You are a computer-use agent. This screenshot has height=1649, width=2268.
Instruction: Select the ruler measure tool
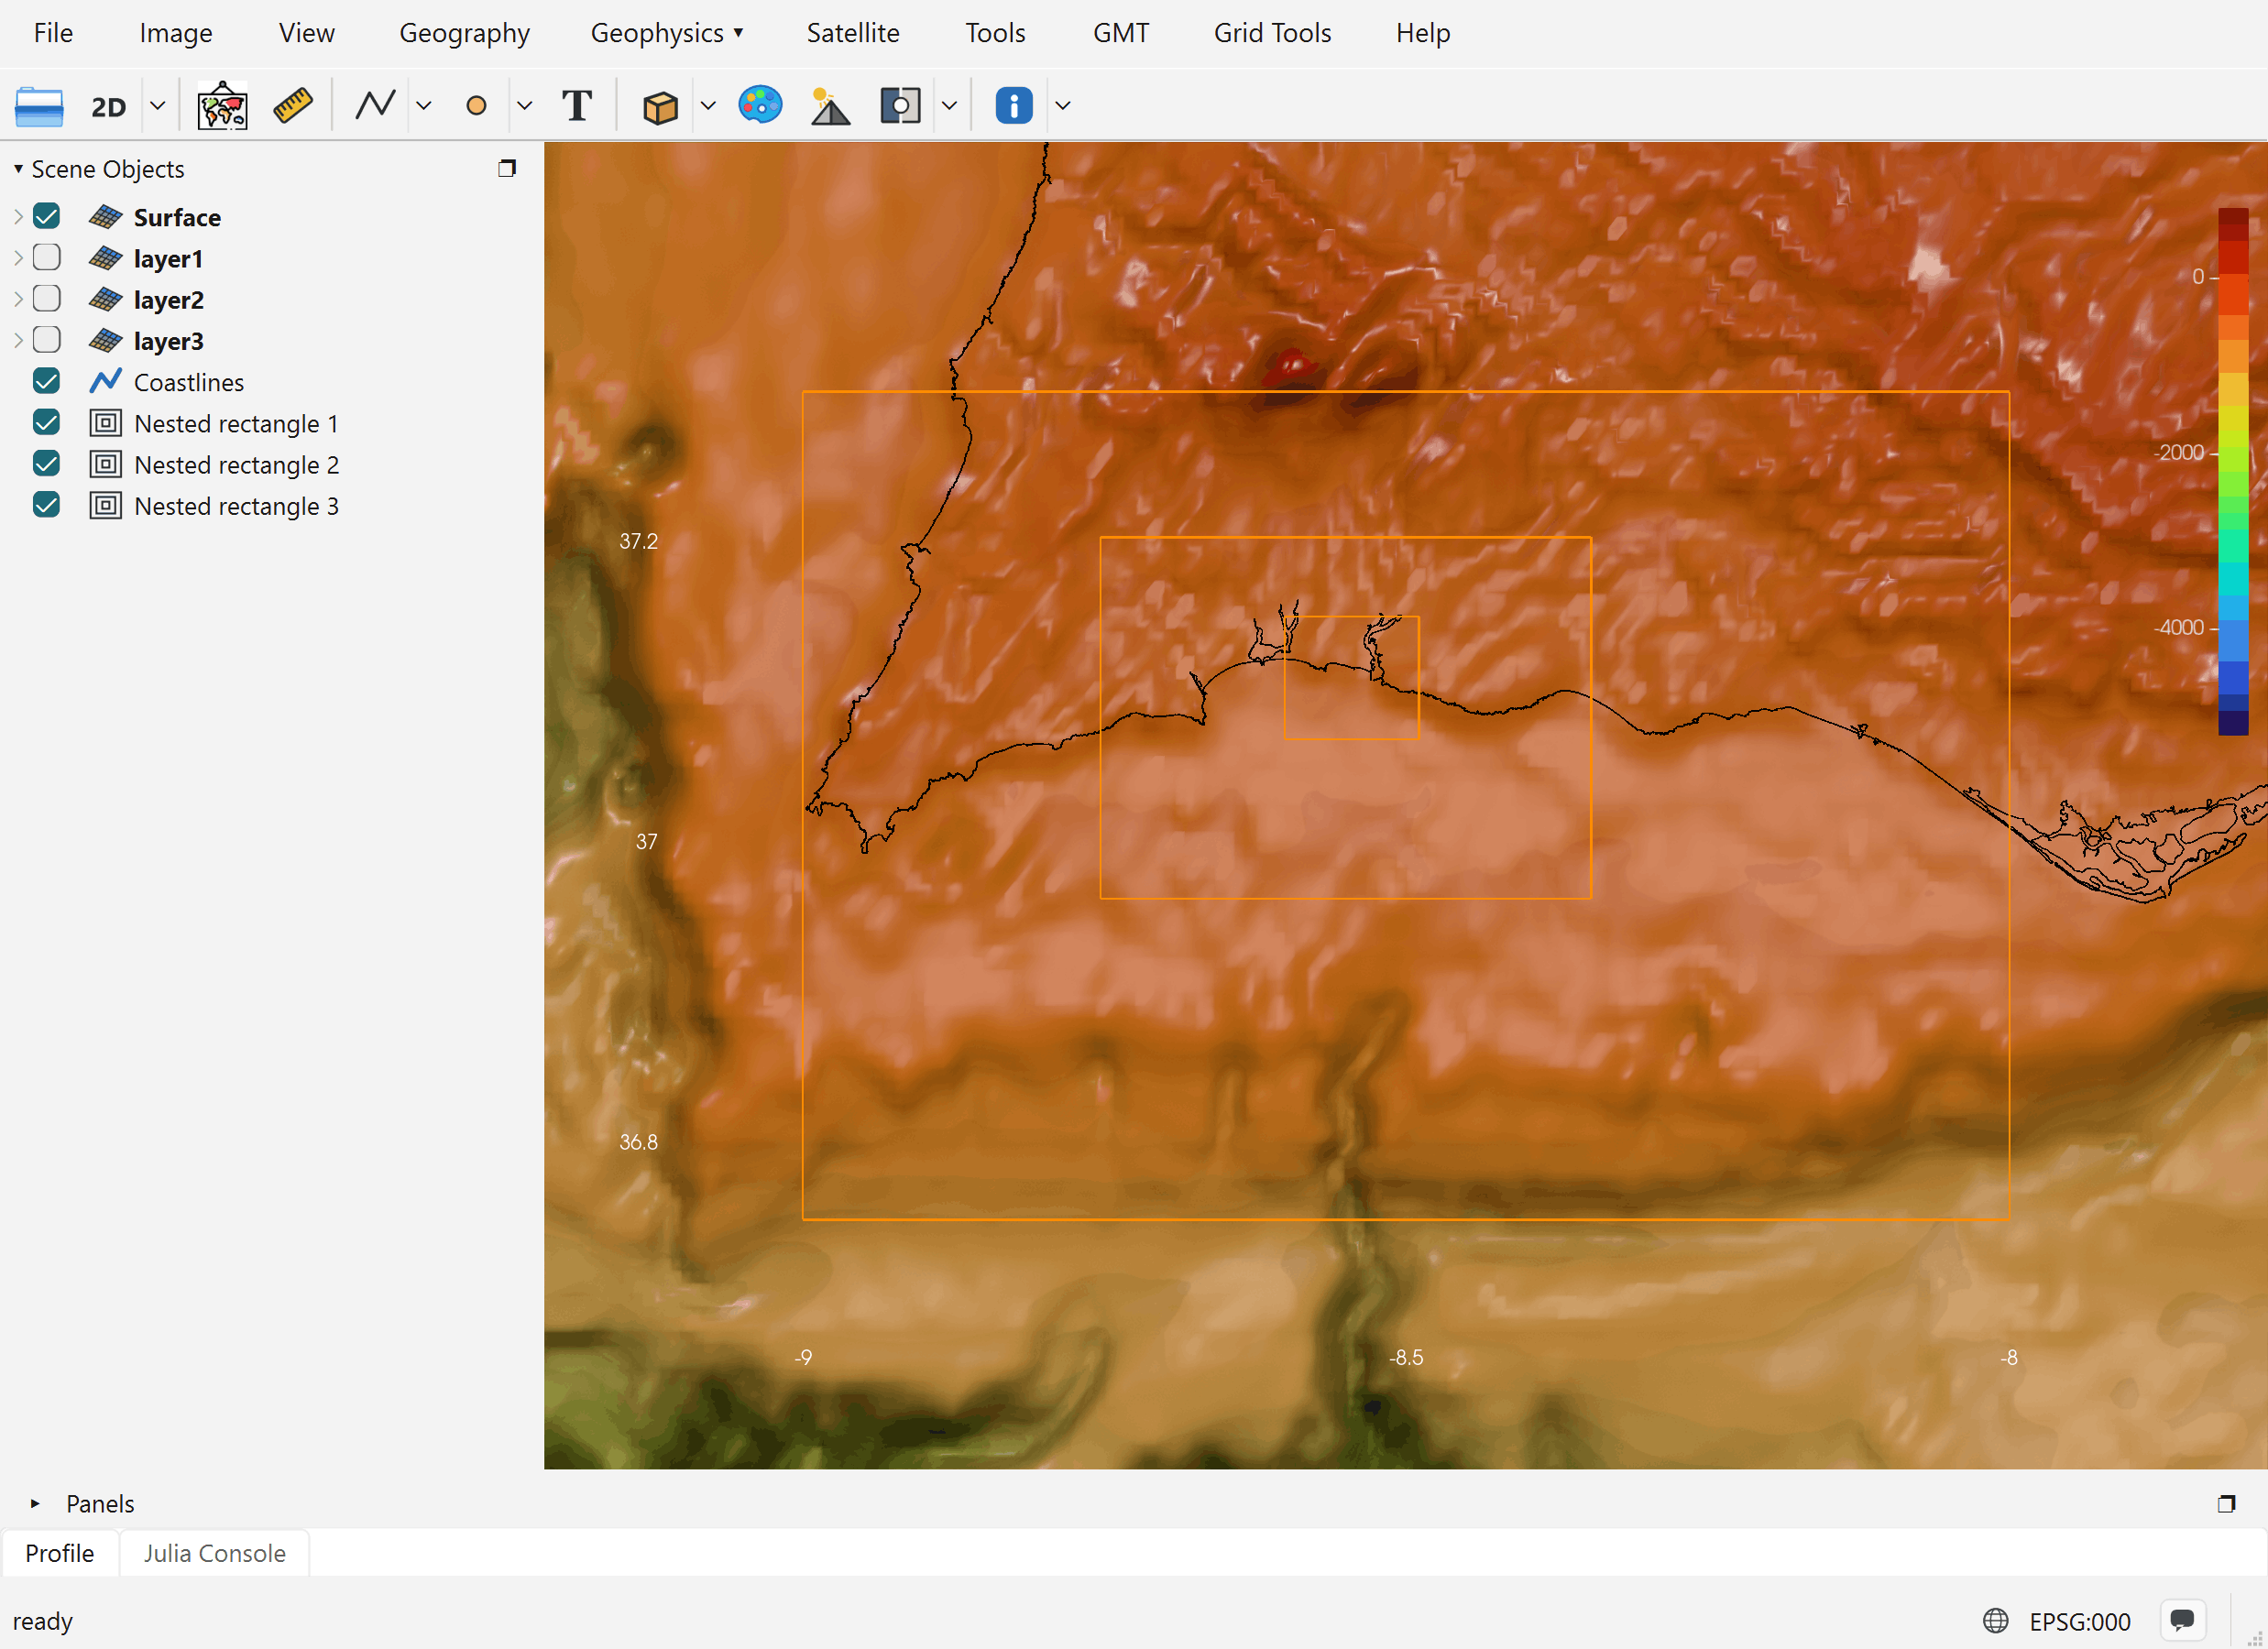[x=293, y=106]
